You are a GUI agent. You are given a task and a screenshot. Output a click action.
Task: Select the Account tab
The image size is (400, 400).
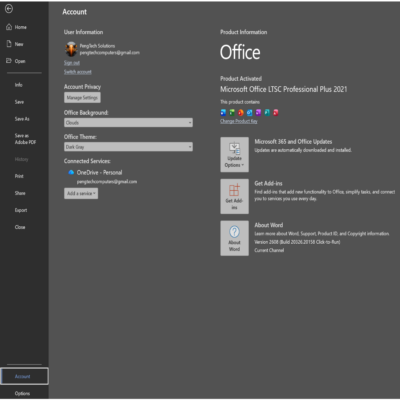[24, 376]
